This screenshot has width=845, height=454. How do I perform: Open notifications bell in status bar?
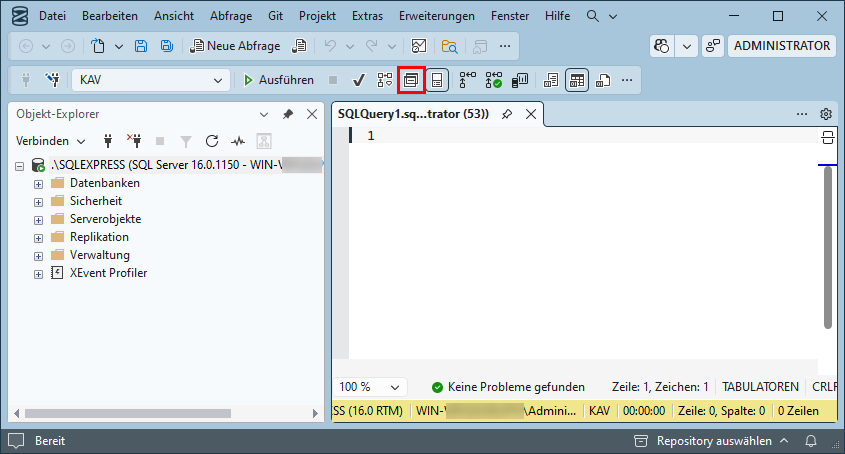tap(811, 441)
